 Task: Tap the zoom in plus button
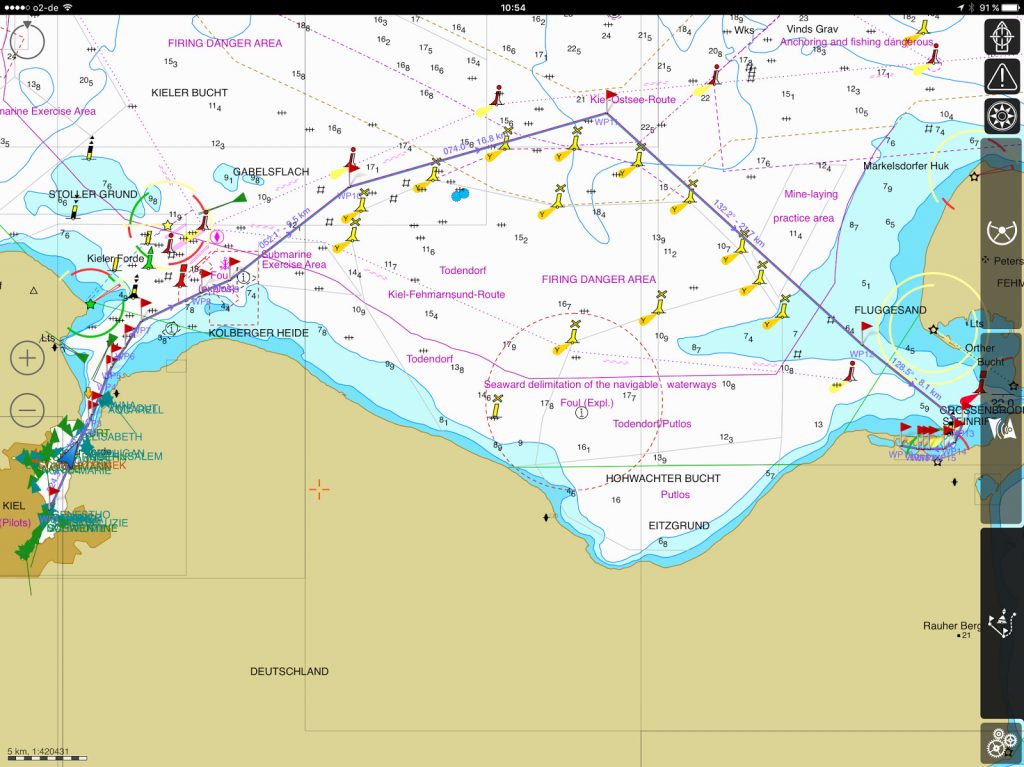tap(27, 358)
